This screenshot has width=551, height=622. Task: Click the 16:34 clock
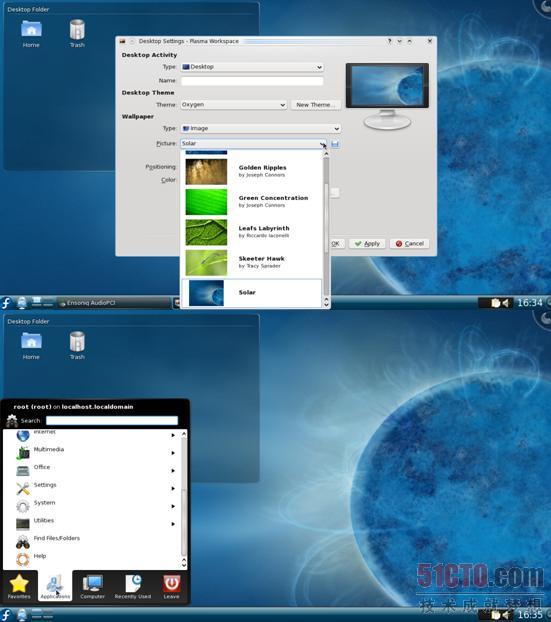click(529, 303)
